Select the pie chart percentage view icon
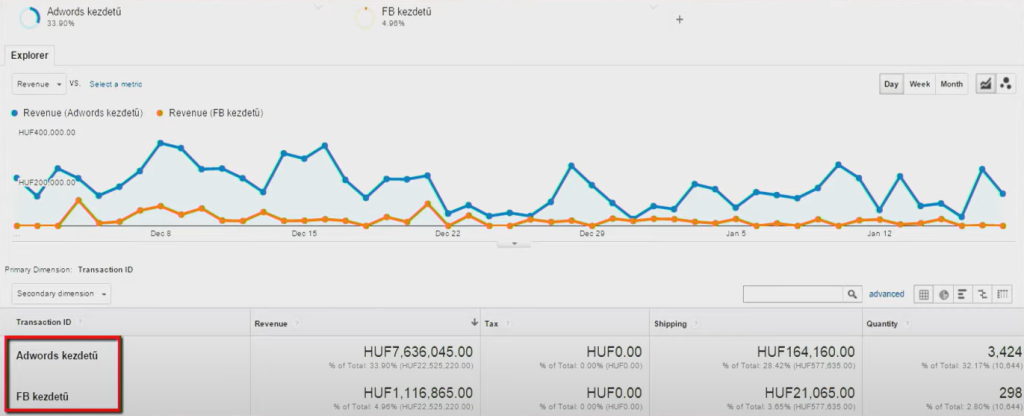 pyautogui.click(x=943, y=294)
